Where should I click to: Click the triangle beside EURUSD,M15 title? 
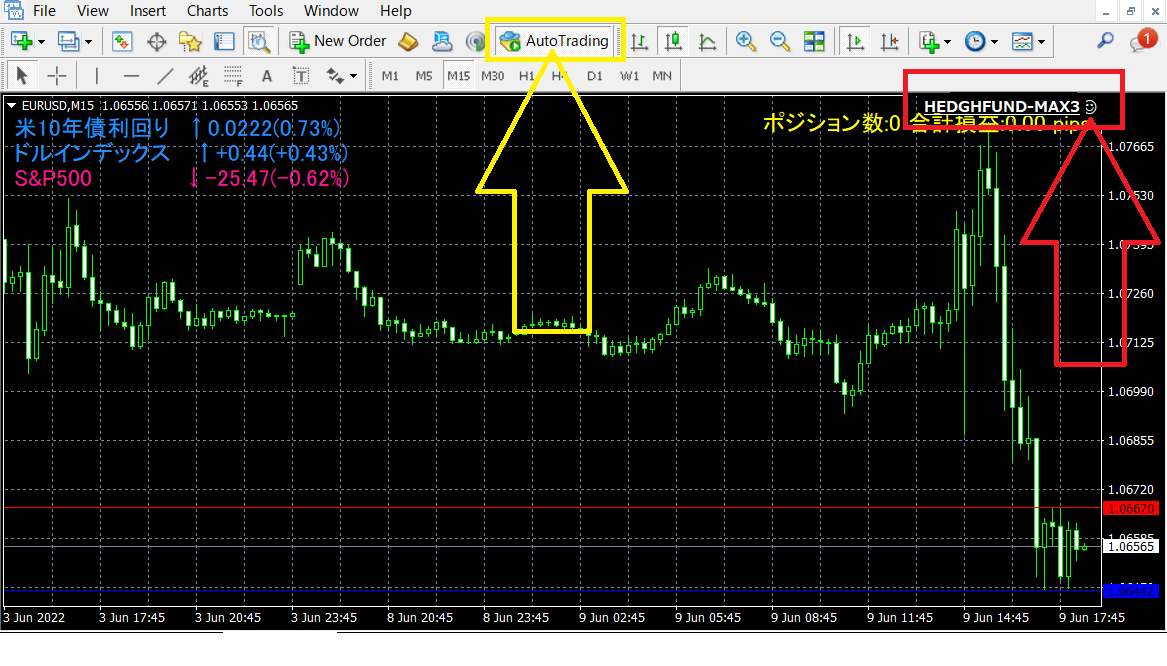(11, 106)
